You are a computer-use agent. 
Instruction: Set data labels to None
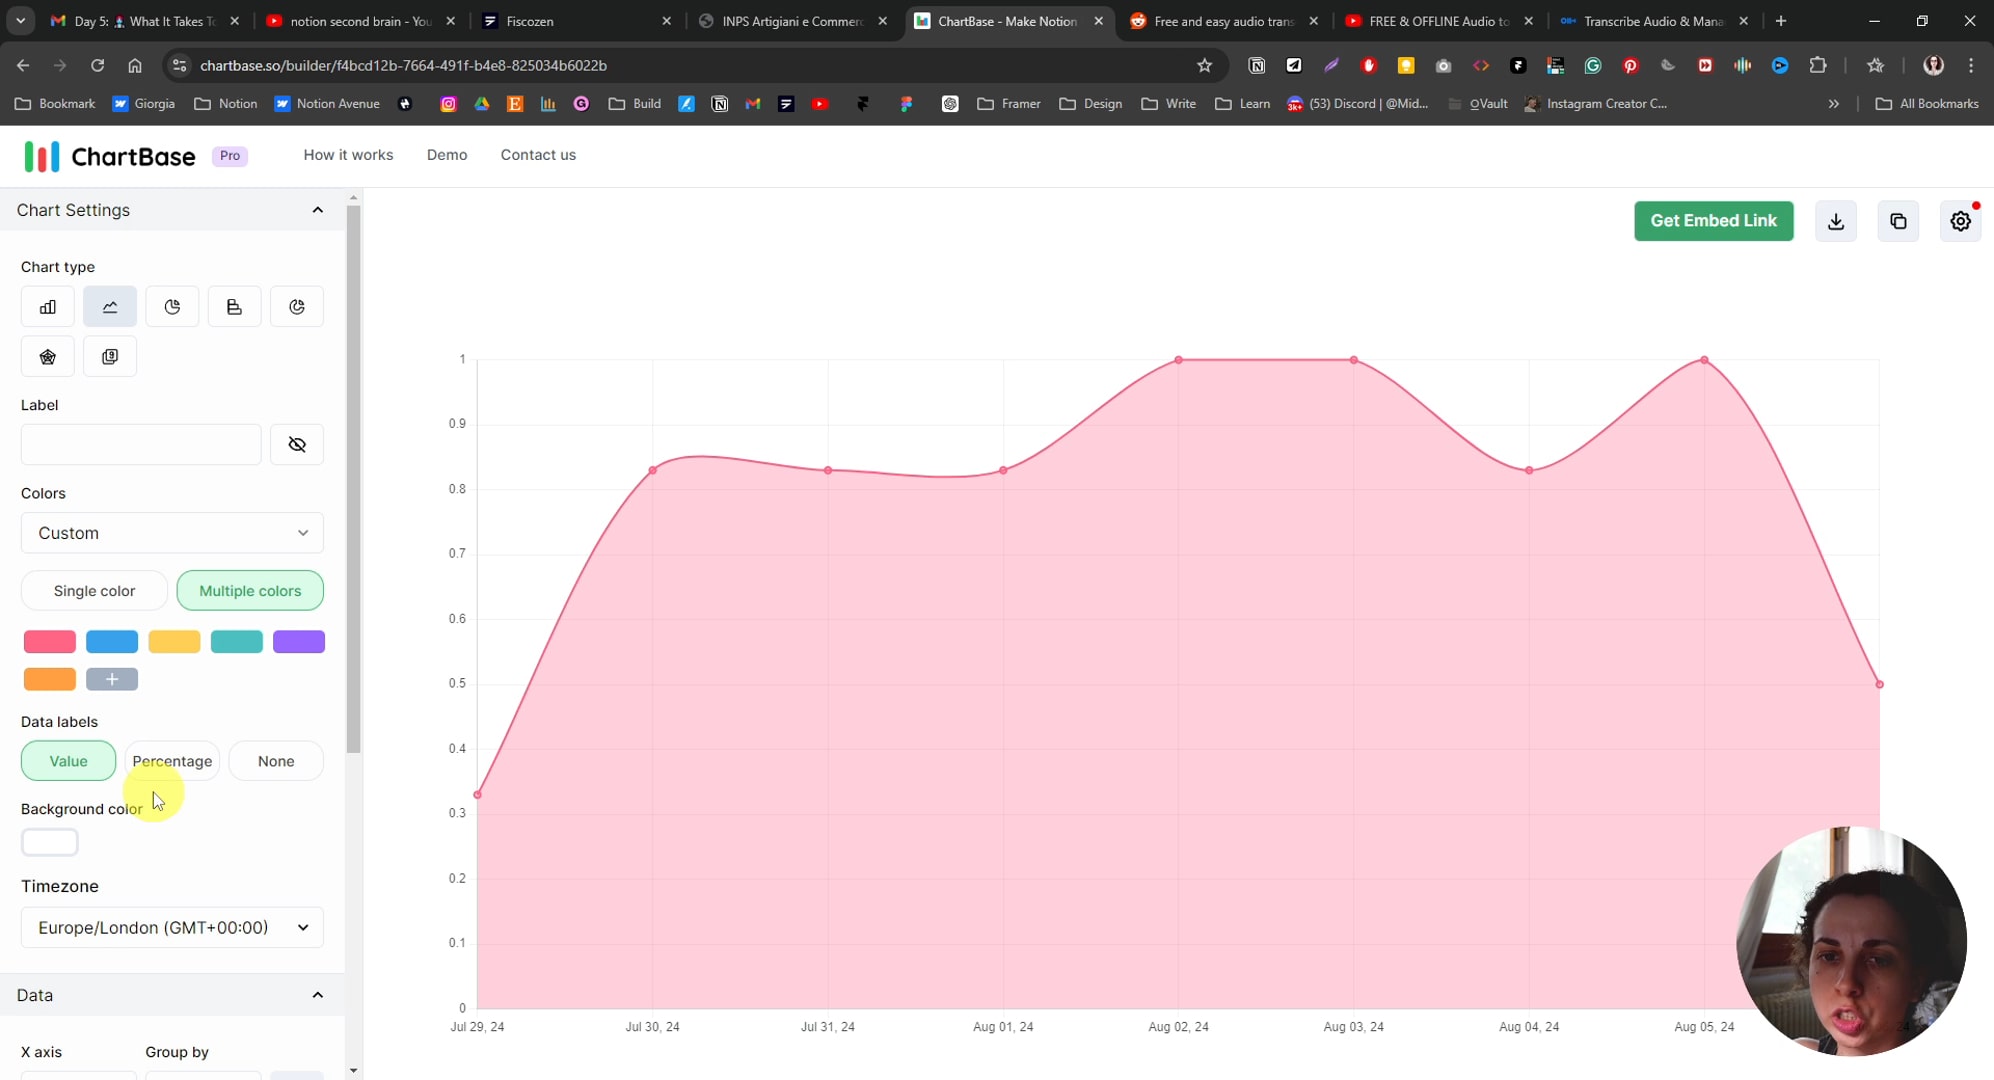275,761
